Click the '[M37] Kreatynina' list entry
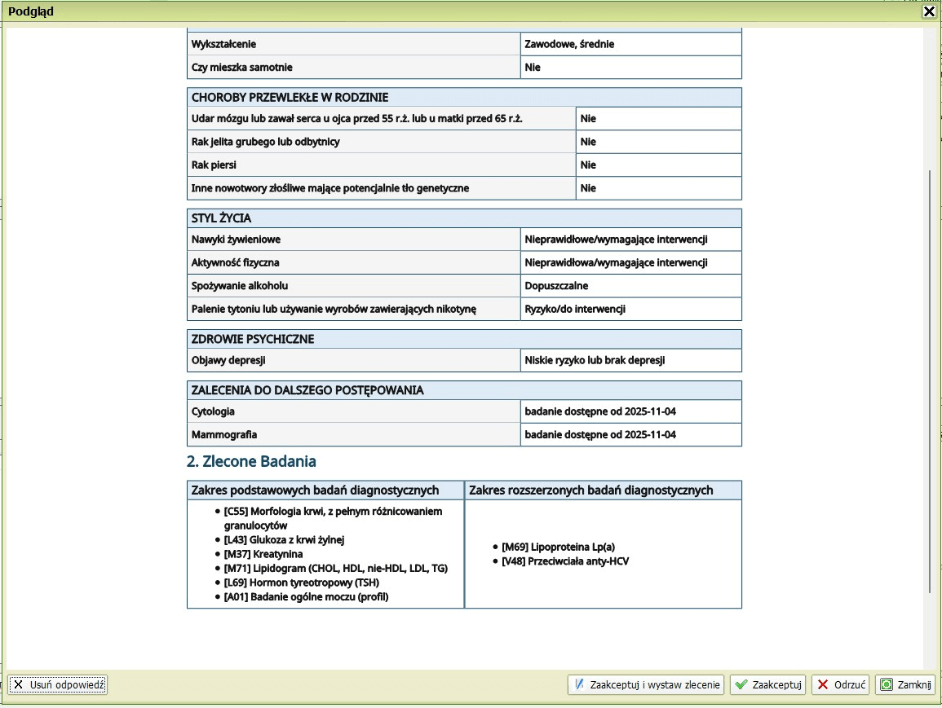942x708 pixels. click(263, 553)
